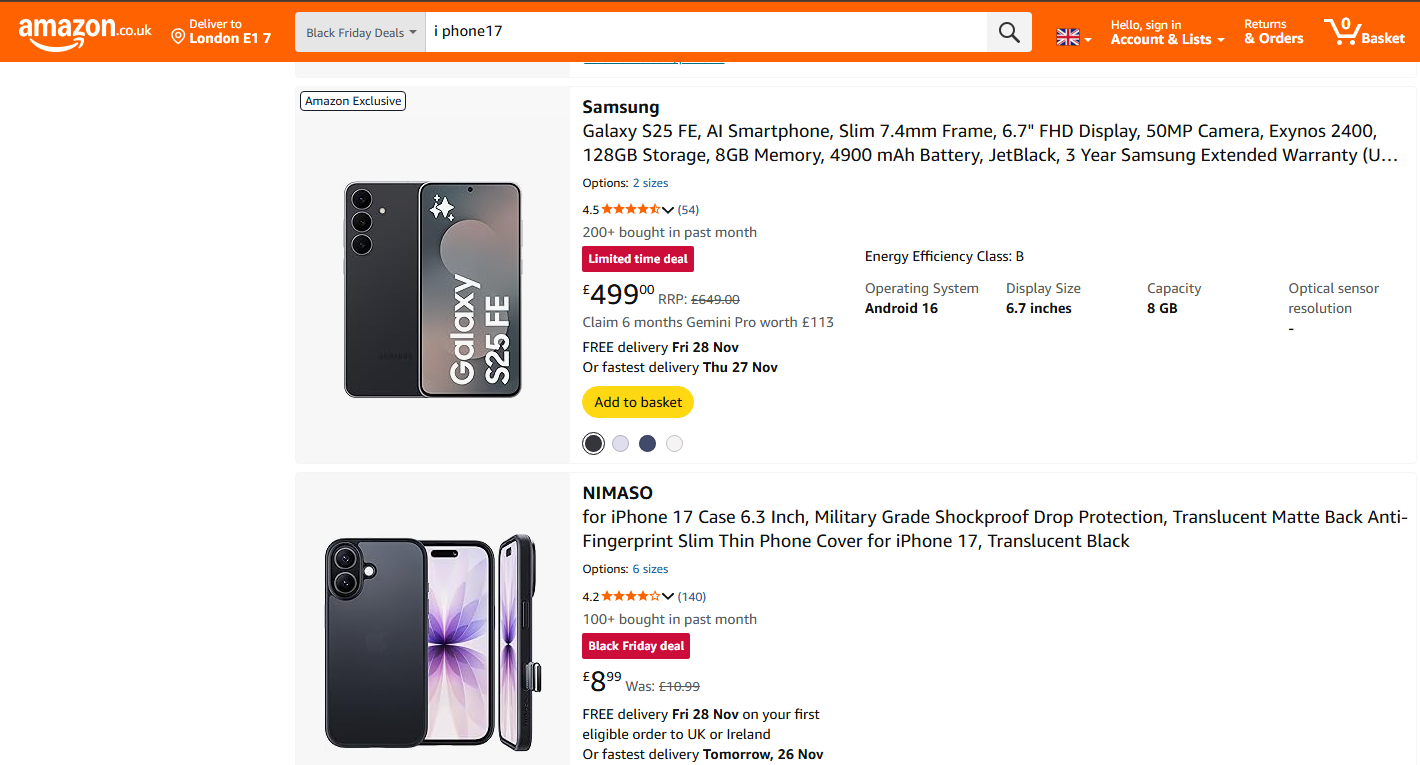Click the Limited time deal badge
The image size is (1420, 765).
coord(637,258)
